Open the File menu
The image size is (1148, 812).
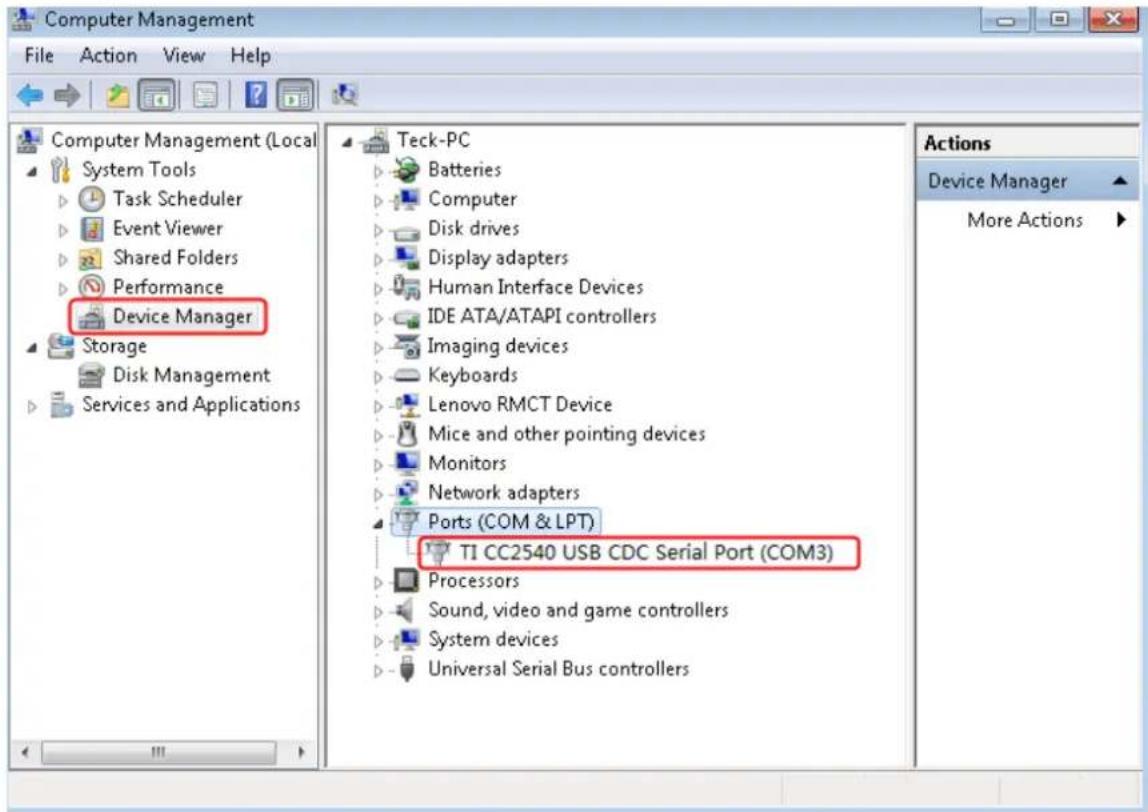tap(39, 56)
